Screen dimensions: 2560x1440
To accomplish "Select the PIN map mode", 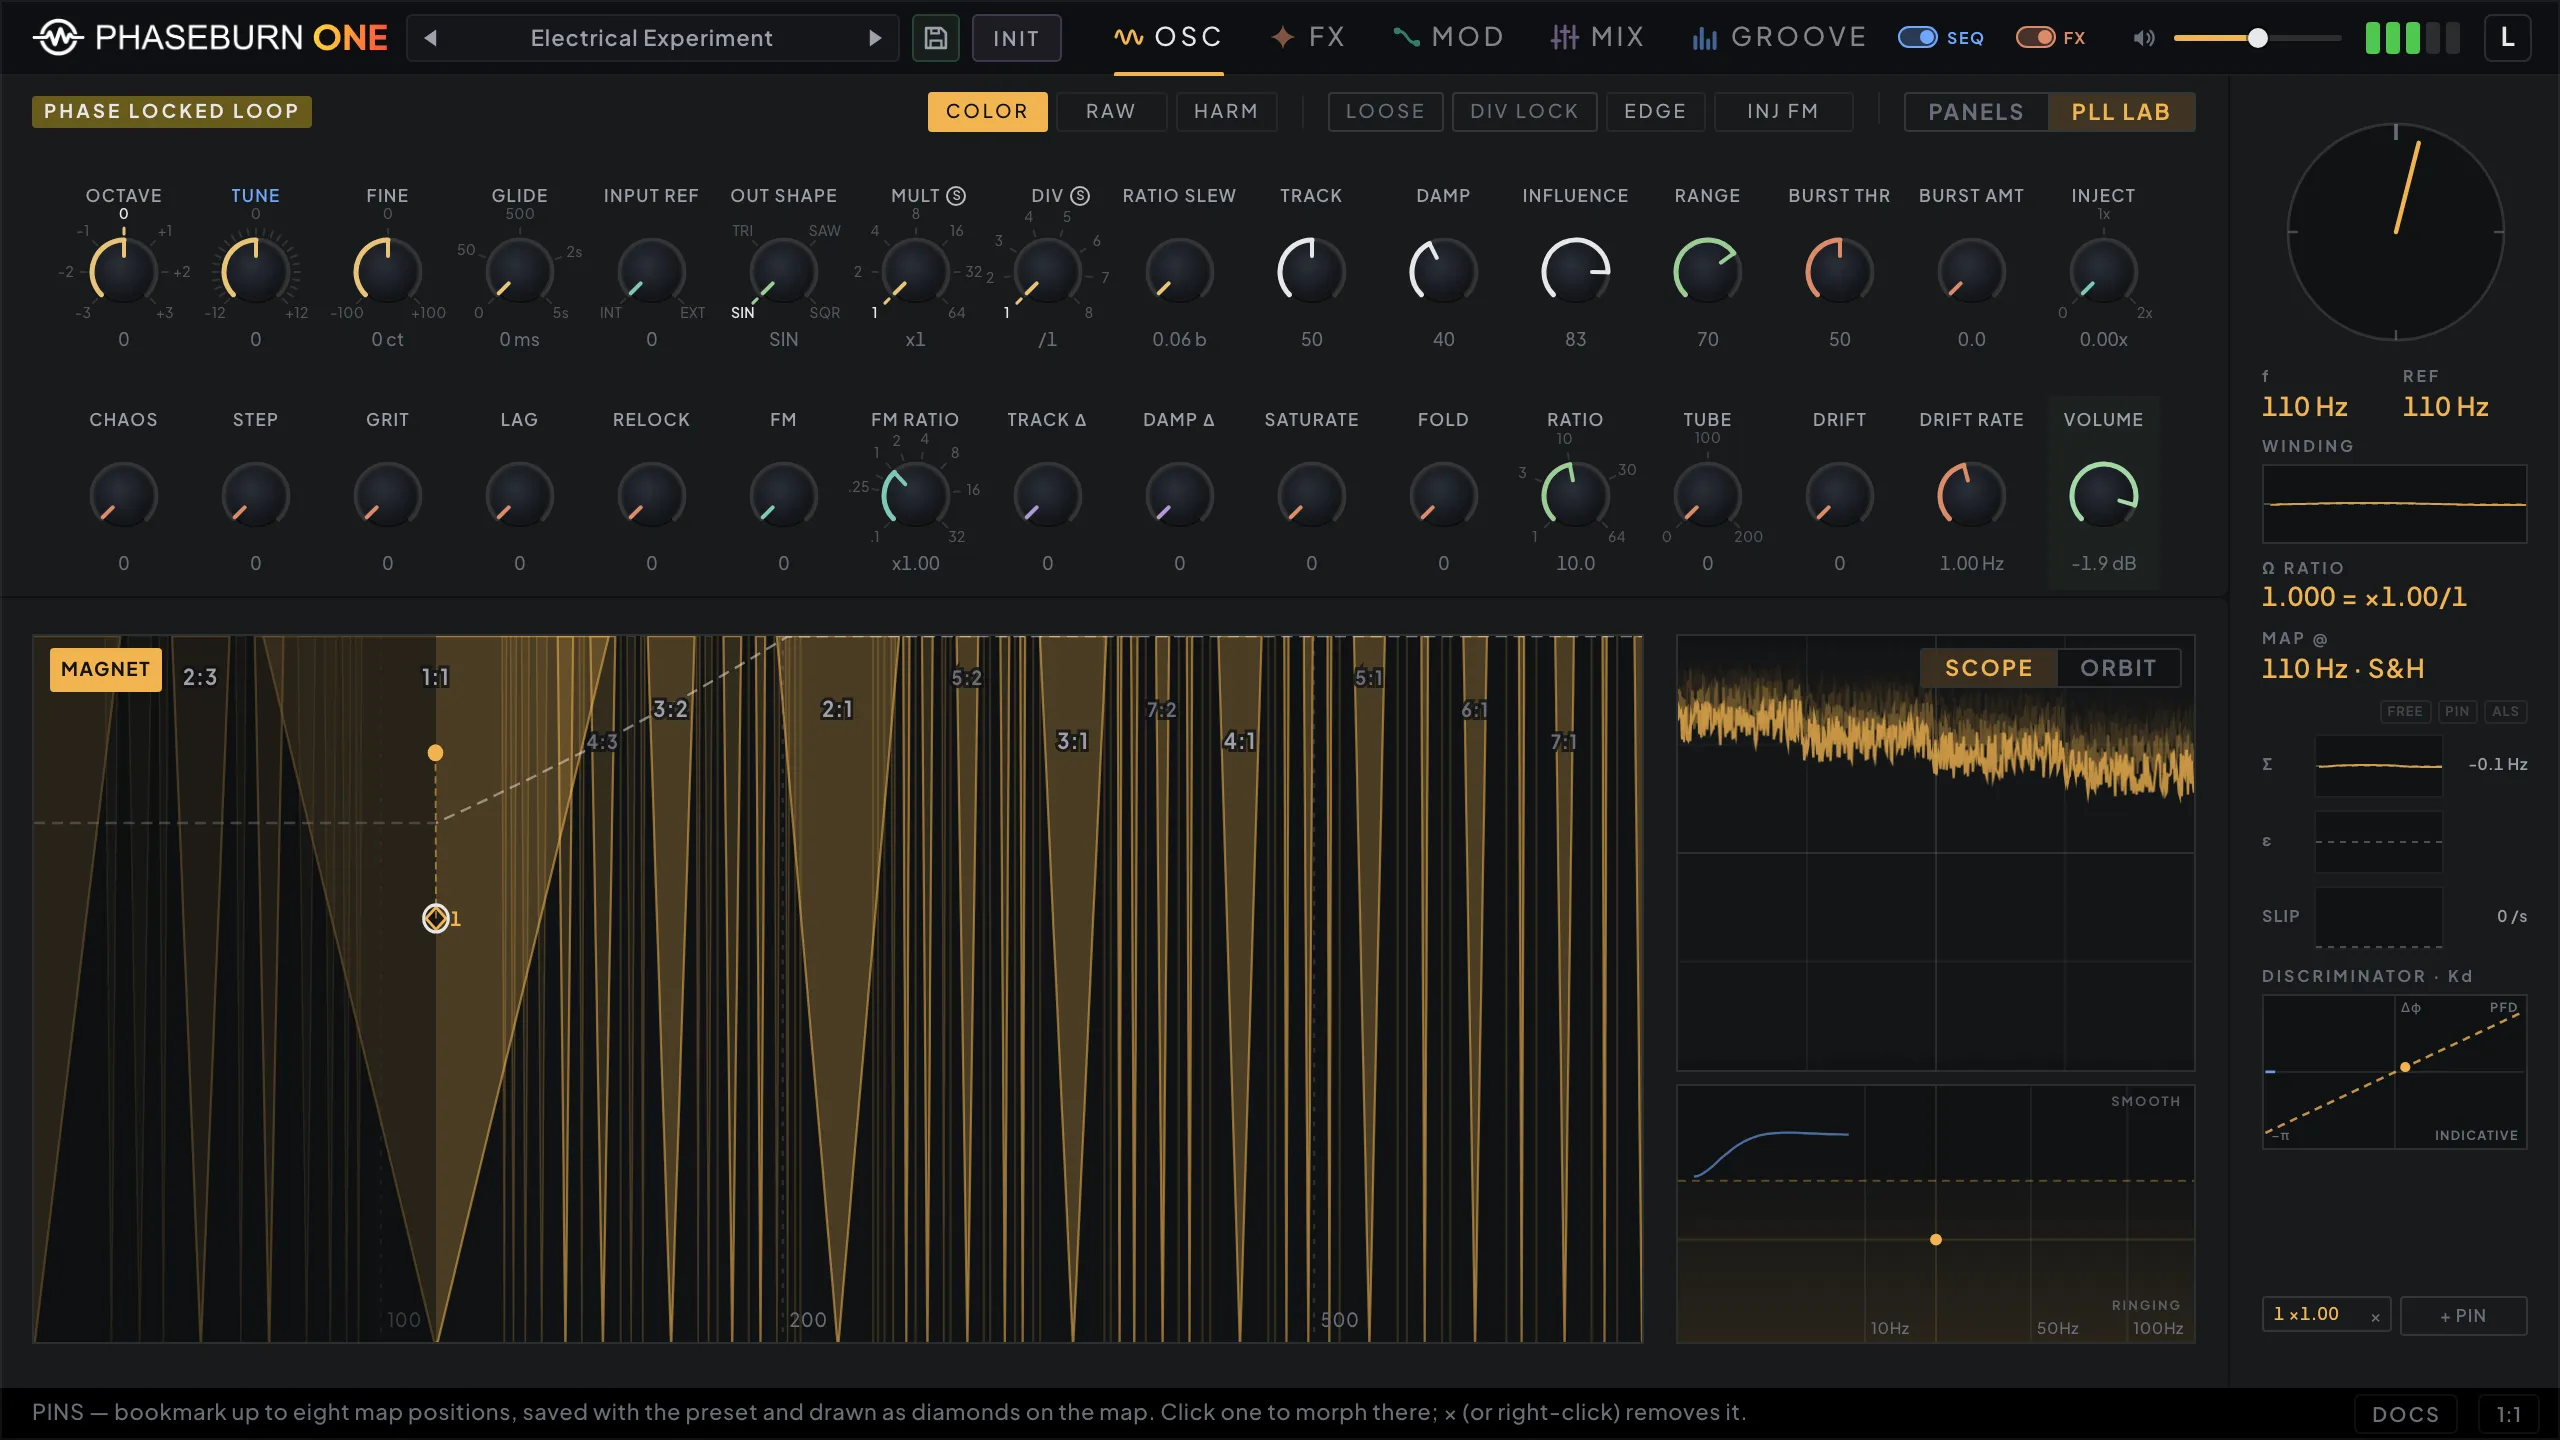I will coord(2457,712).
